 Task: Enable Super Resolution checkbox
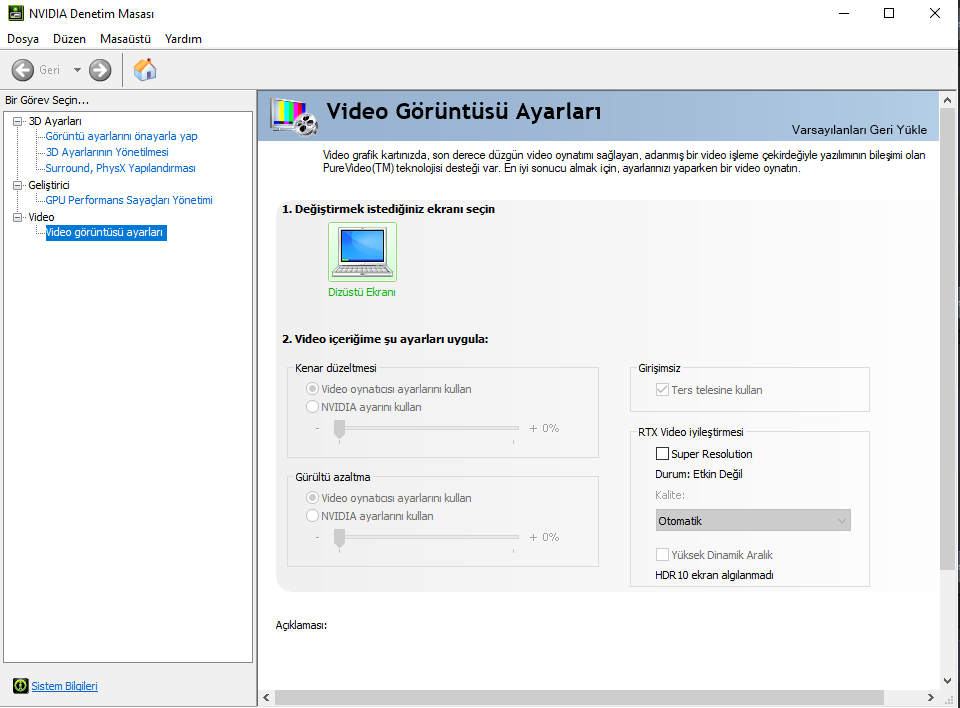(662, 454)
